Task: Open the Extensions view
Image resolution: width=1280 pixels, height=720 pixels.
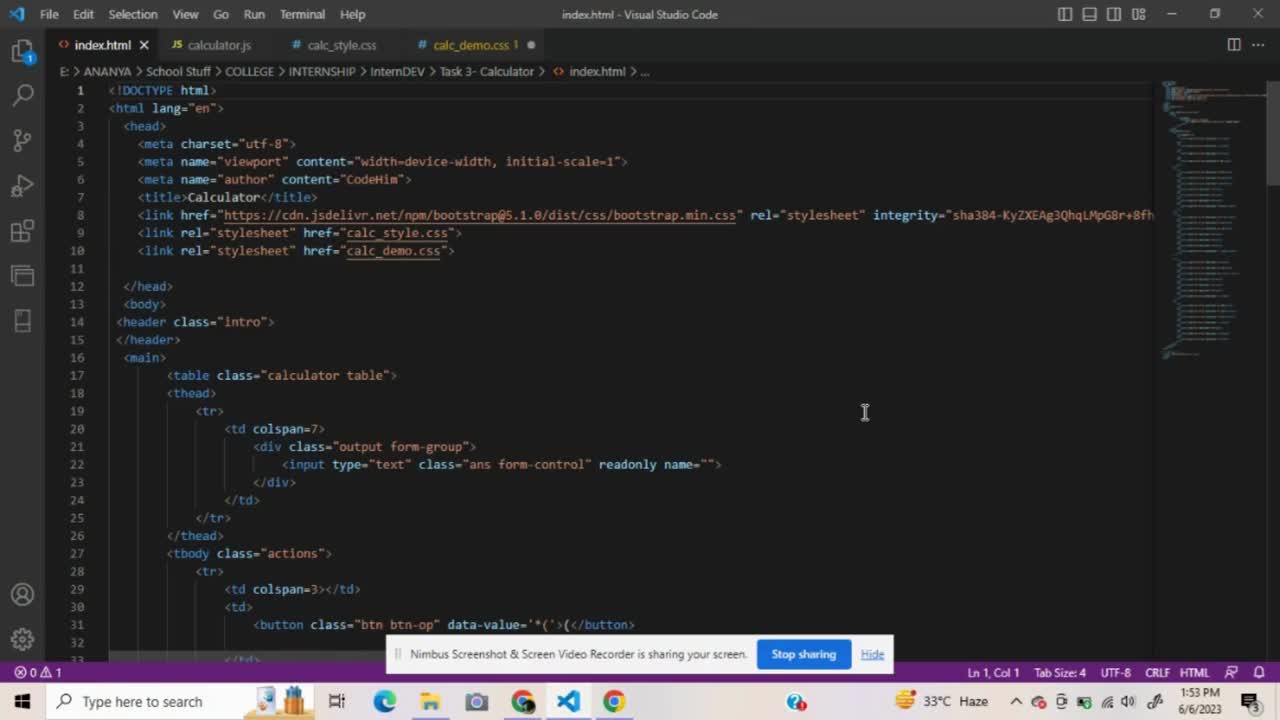Action: tap(22, 231)
